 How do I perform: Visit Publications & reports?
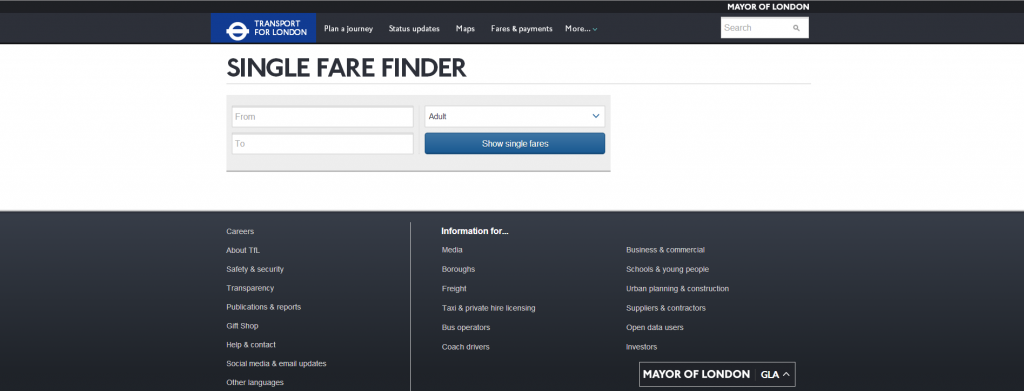coord(264,307)
